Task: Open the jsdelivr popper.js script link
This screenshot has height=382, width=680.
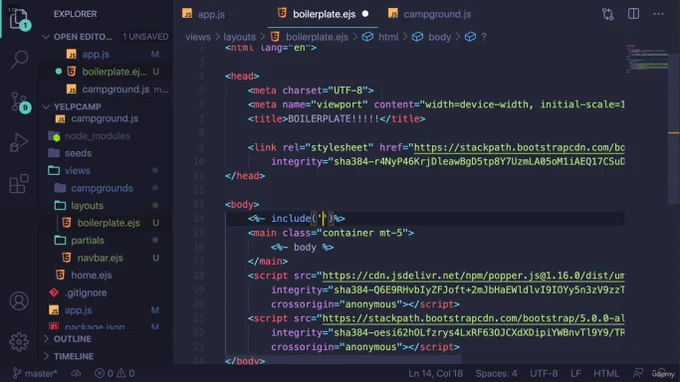Action: tap(473, 276)
